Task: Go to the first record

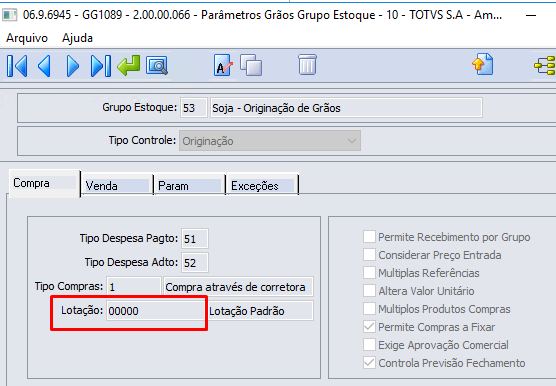Action: [x=17, y=66]
